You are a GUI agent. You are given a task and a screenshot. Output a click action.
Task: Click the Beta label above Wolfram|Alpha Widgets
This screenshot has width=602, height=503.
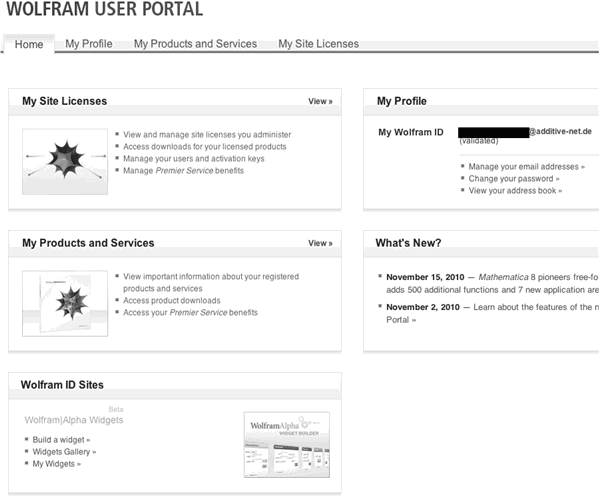pyautogui.click(x=116, y=409)
